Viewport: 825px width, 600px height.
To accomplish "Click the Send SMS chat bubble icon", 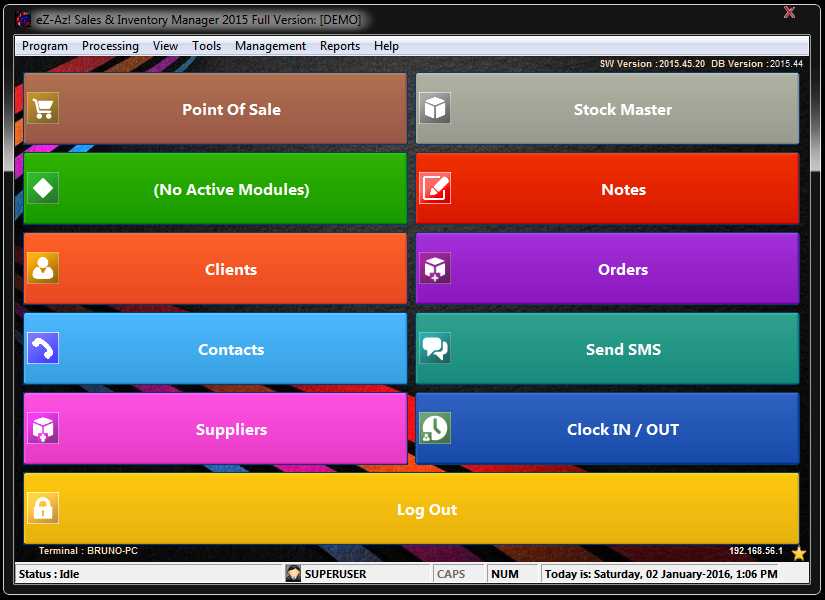I will (436, 348).
